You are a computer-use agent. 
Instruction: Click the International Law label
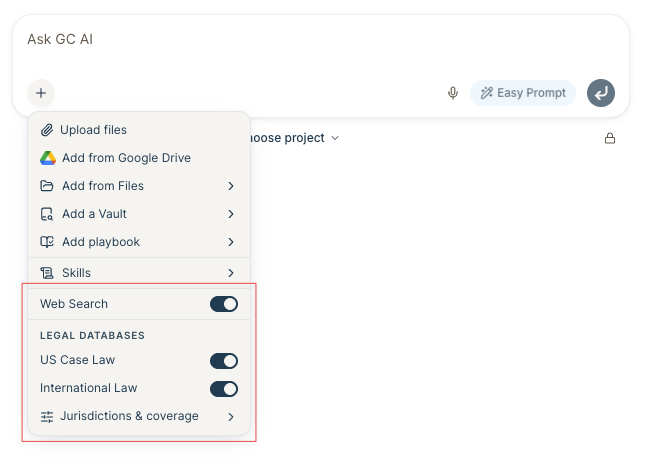pos(88,388)
